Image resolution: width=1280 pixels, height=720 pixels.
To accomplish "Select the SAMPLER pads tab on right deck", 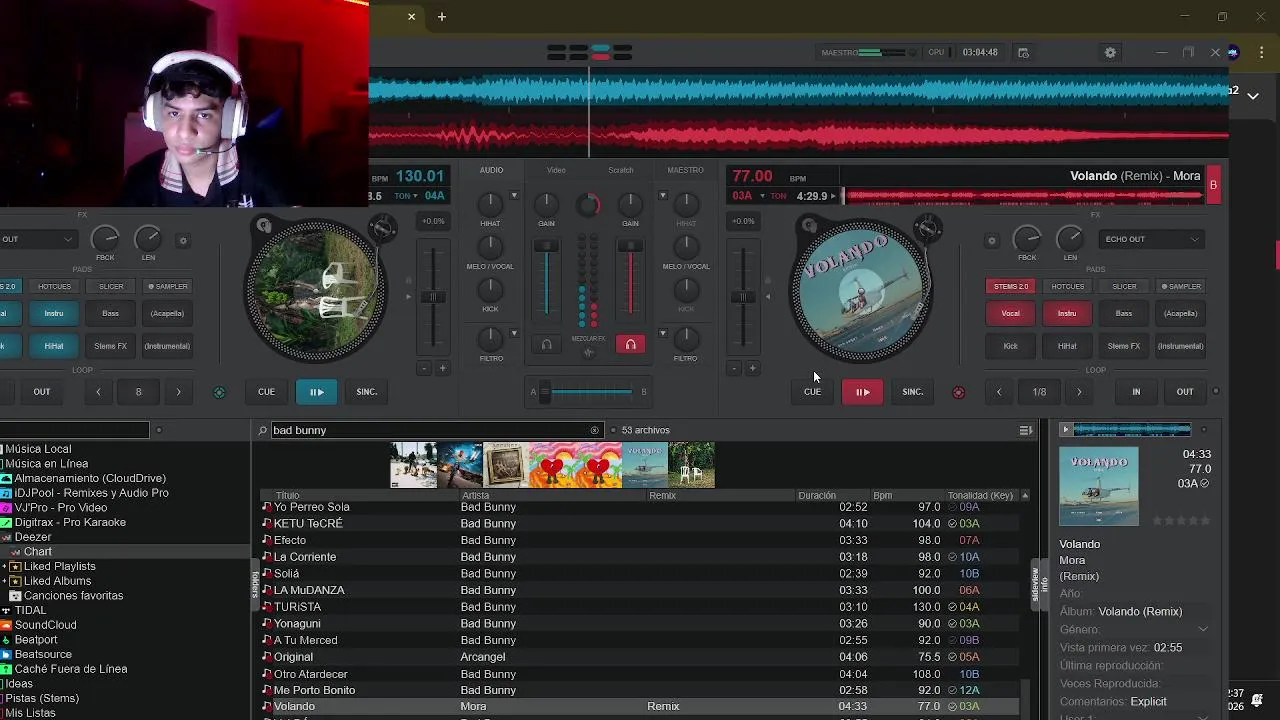I will pos(1180,287).
